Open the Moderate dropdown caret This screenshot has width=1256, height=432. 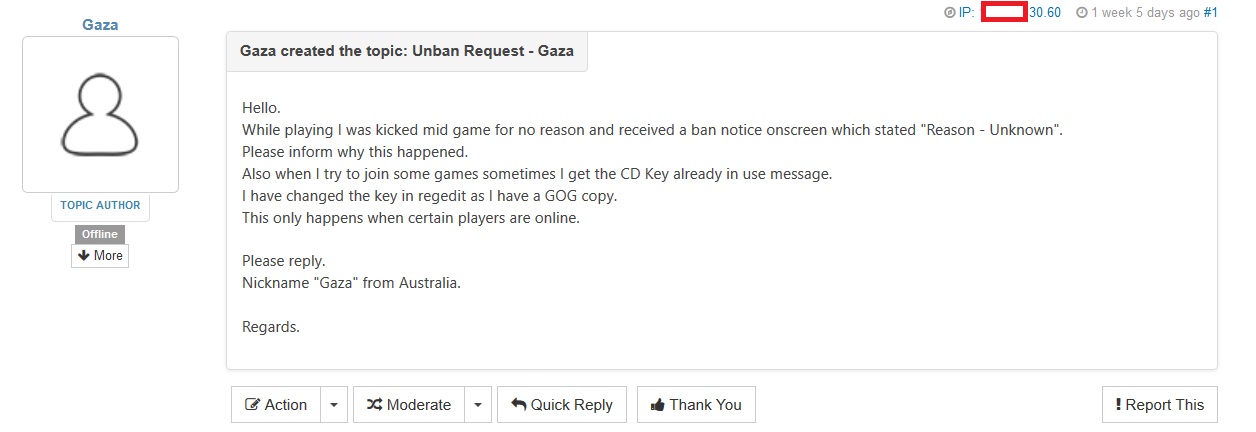(x=477, y=405)
